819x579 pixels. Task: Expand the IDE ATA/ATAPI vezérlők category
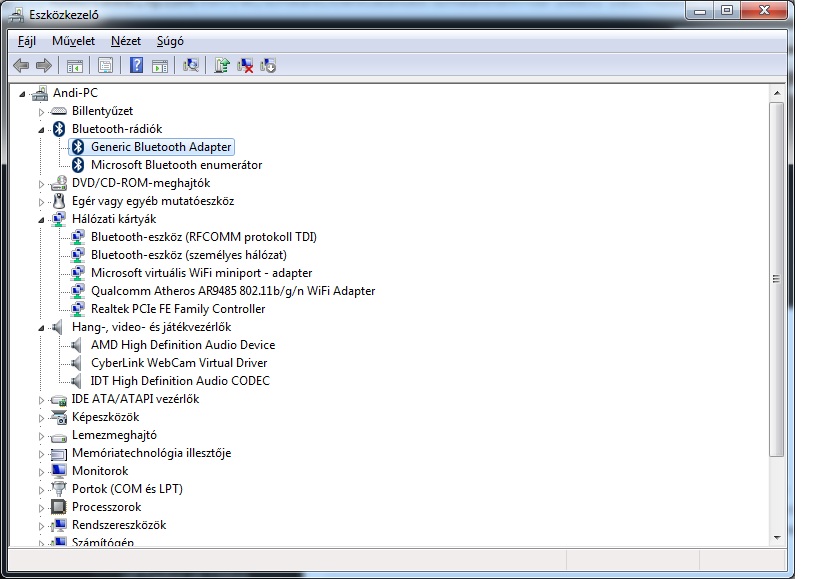coord(41,400)
